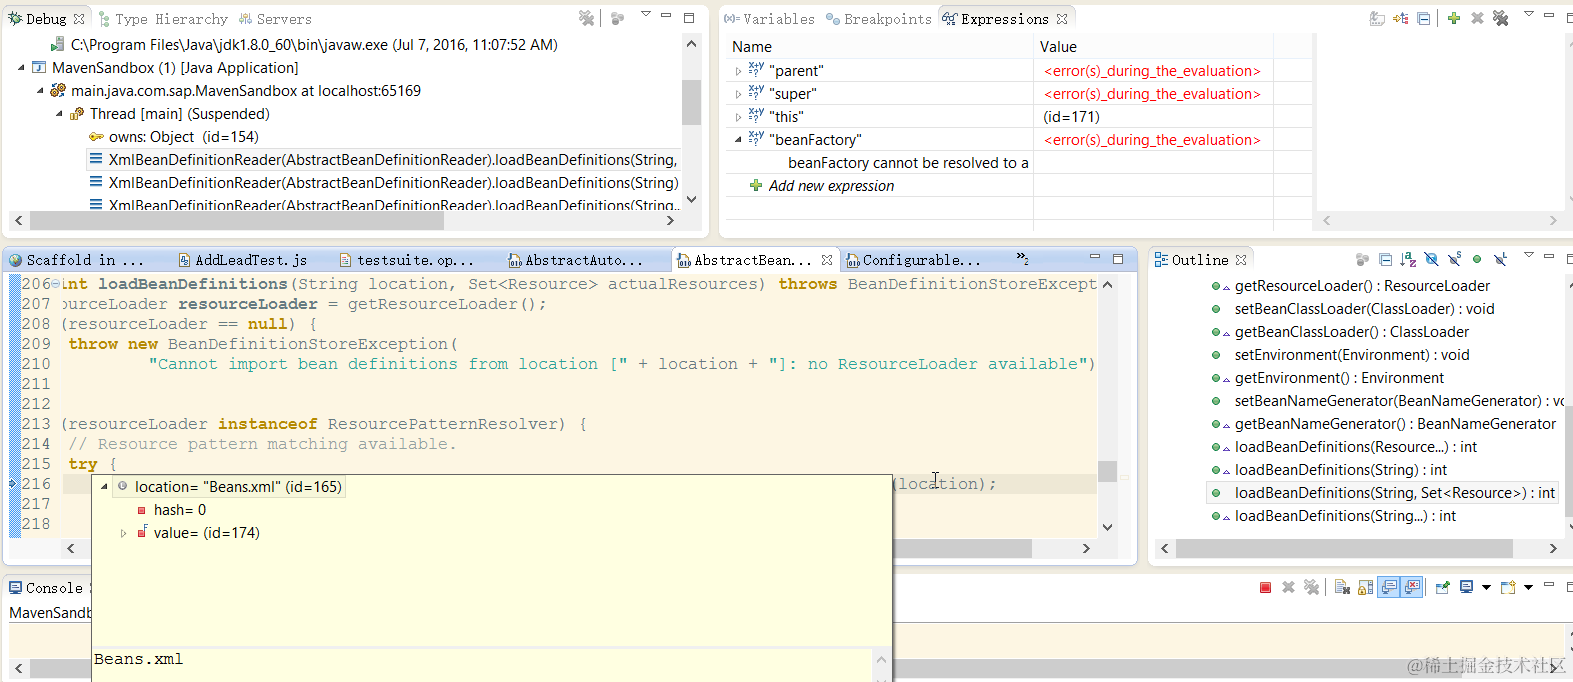Viewport: 1573px width, 682px height.
Task: Remove all expressions with double-X icon
Action: tap(1500, 18)
